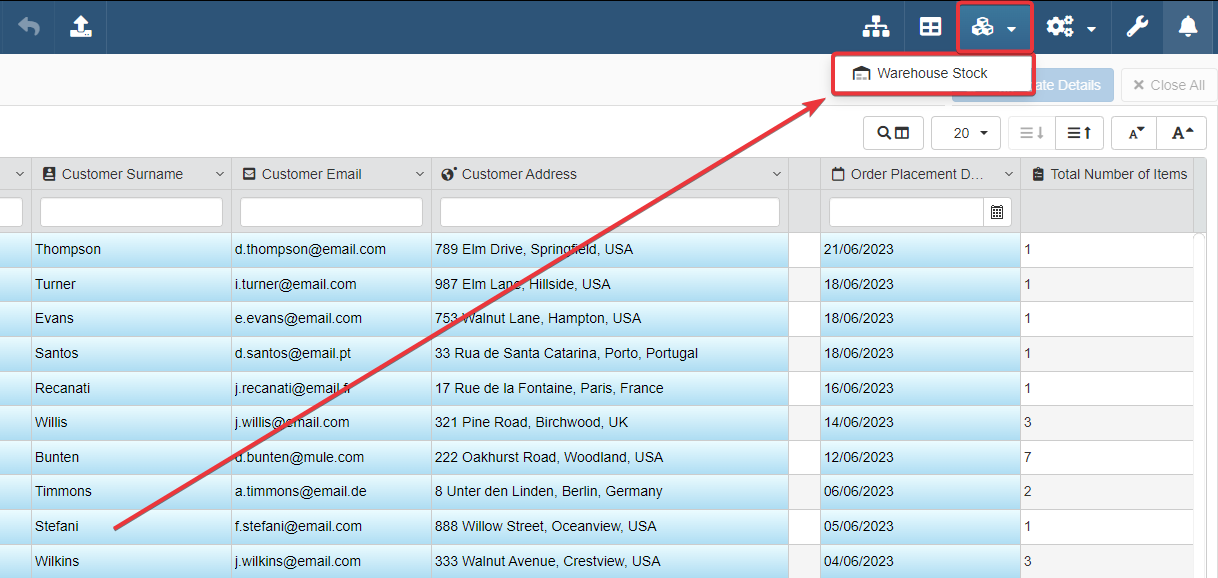
Task: Open the hierarchy sitemap icon
Action: [876, 27]
